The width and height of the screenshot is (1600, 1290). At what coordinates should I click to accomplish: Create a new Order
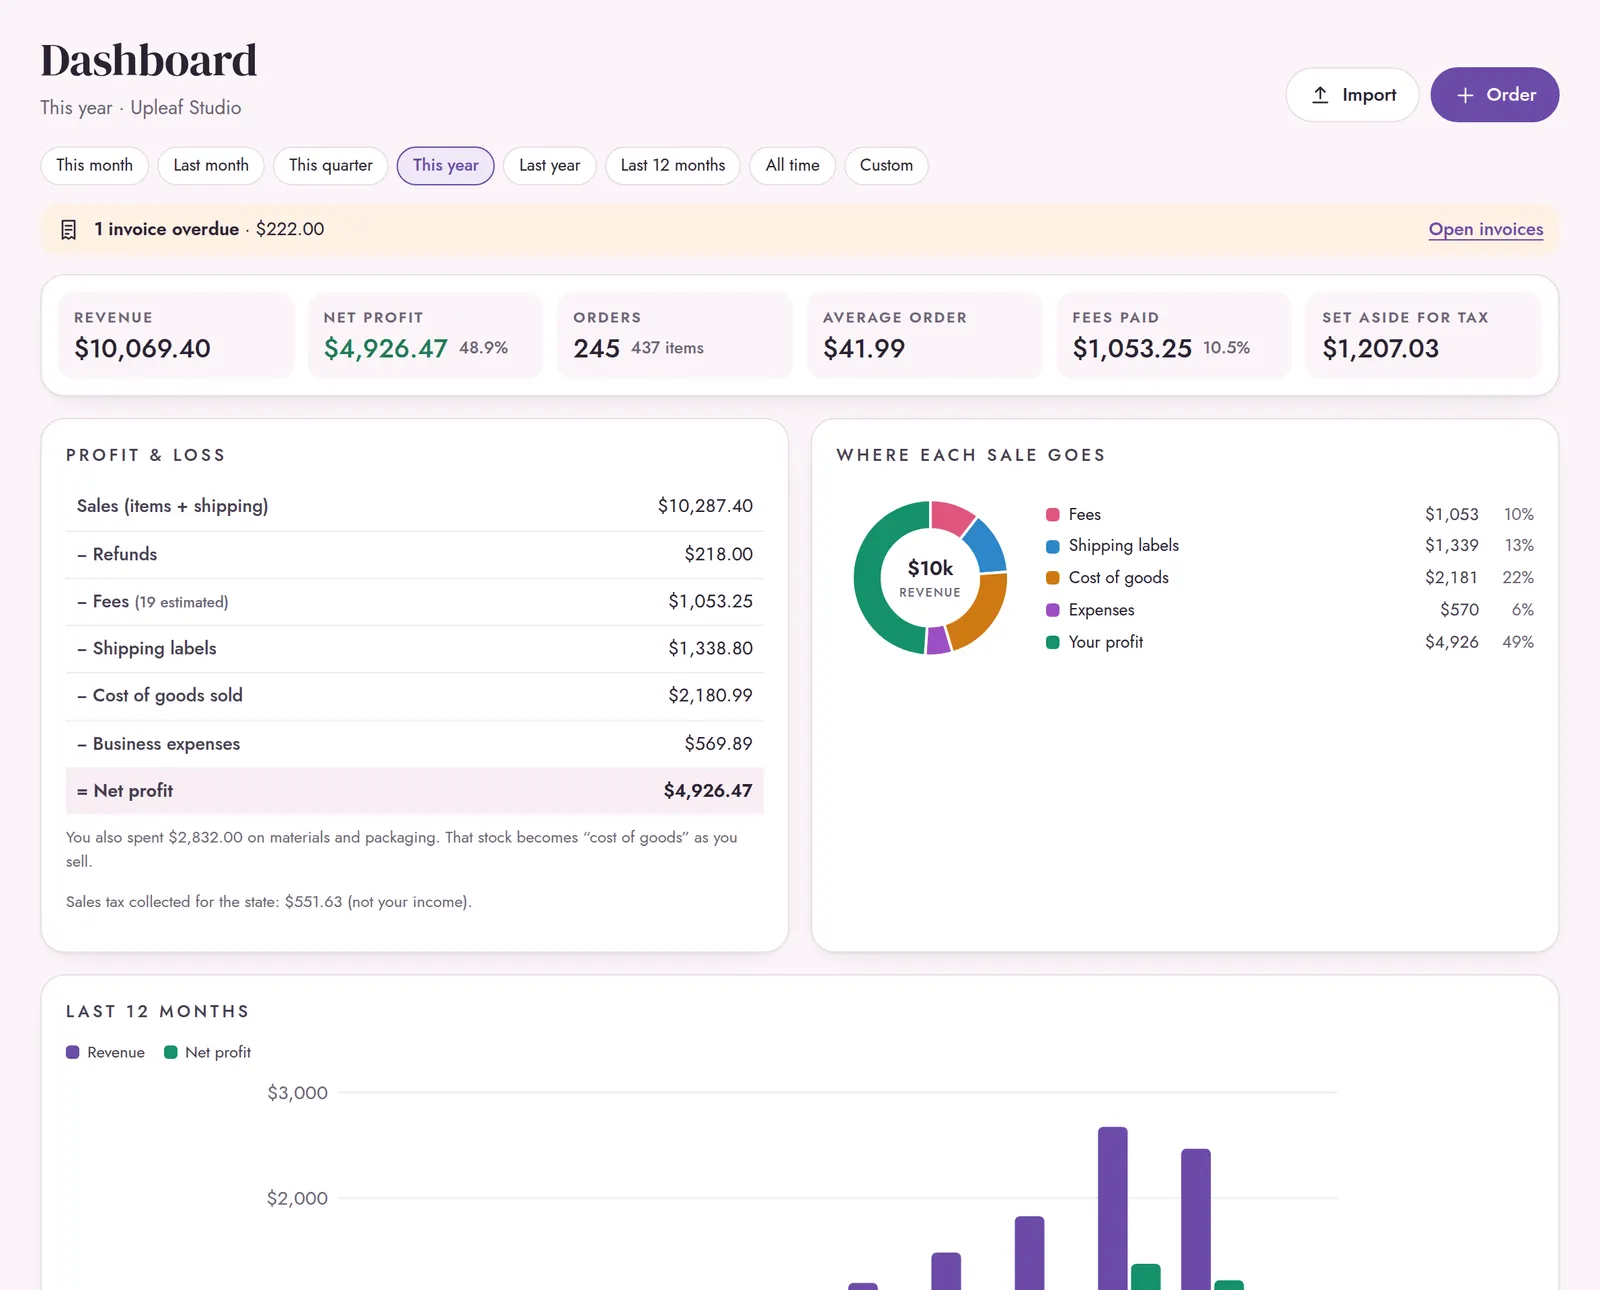click(x=1495, y=95)
